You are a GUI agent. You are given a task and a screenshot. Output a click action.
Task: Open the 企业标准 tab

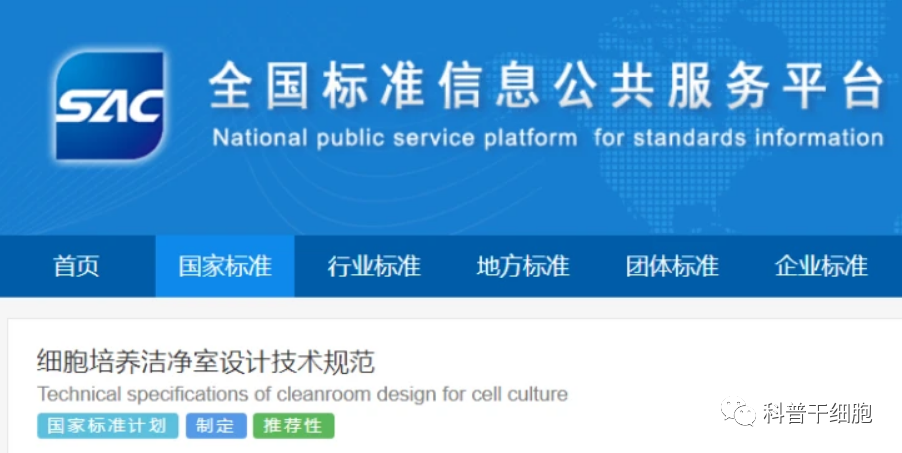821,266
